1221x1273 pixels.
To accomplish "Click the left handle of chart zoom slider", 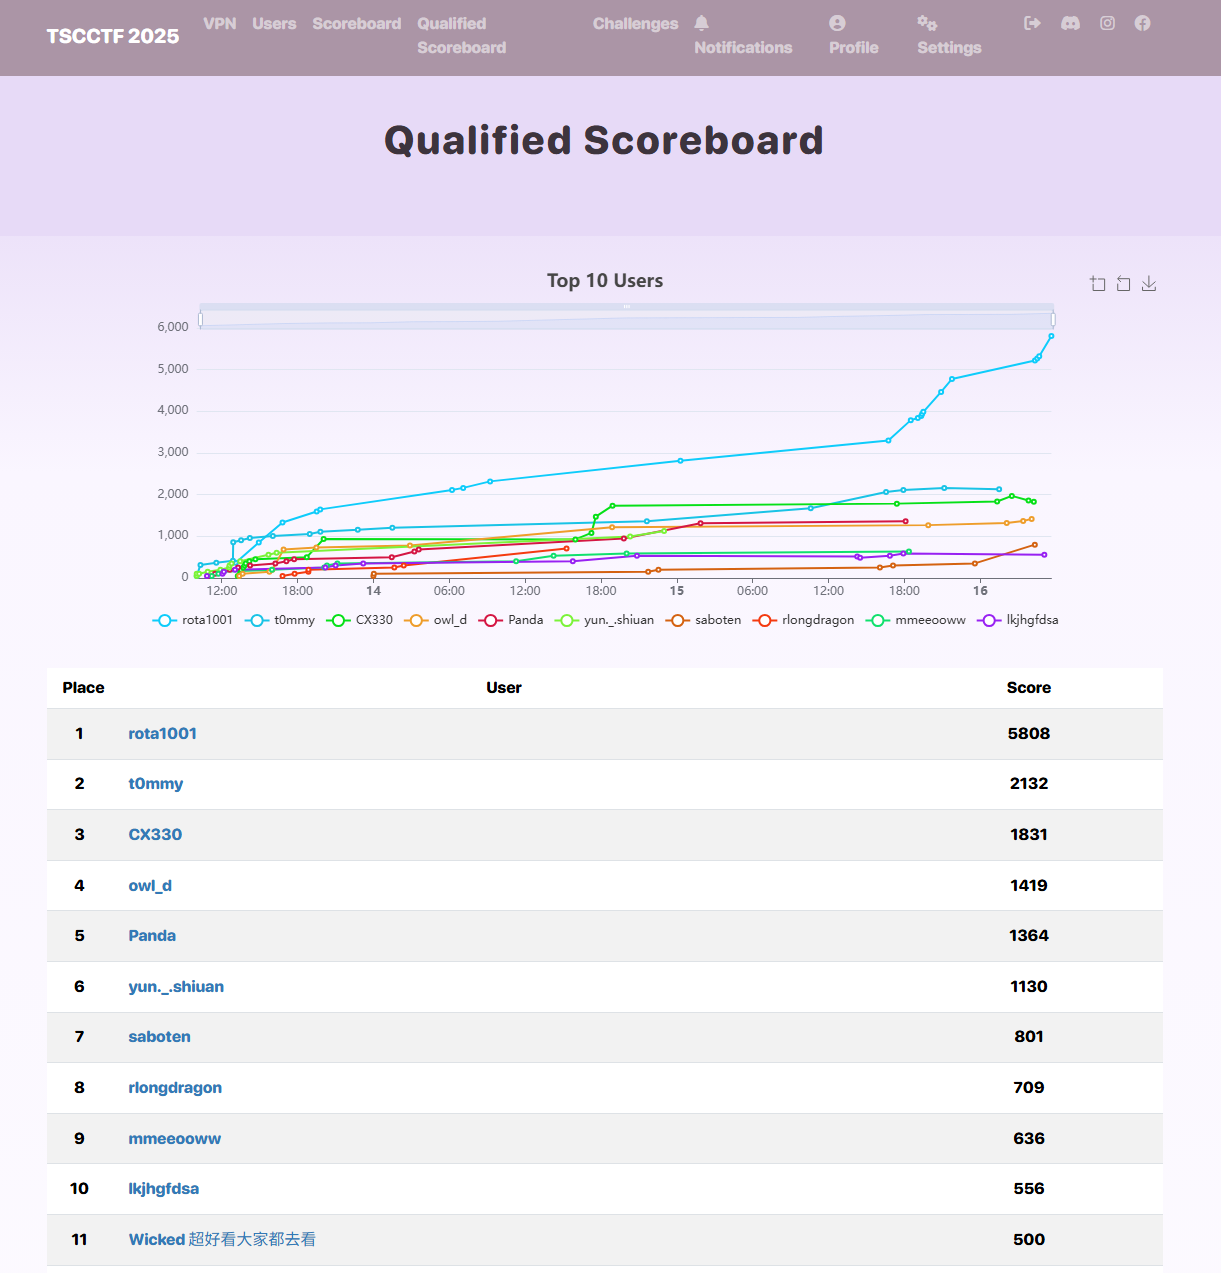I will point(201,319).
